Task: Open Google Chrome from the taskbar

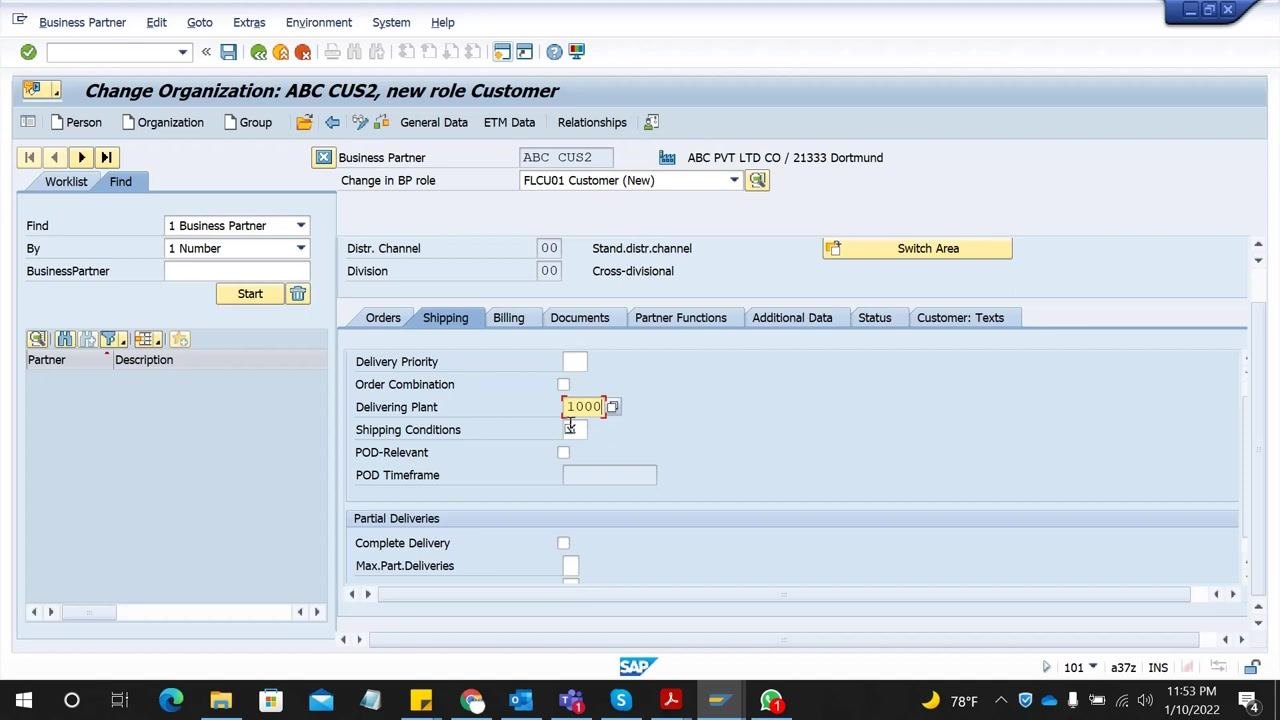Action: tap(471, 700)
